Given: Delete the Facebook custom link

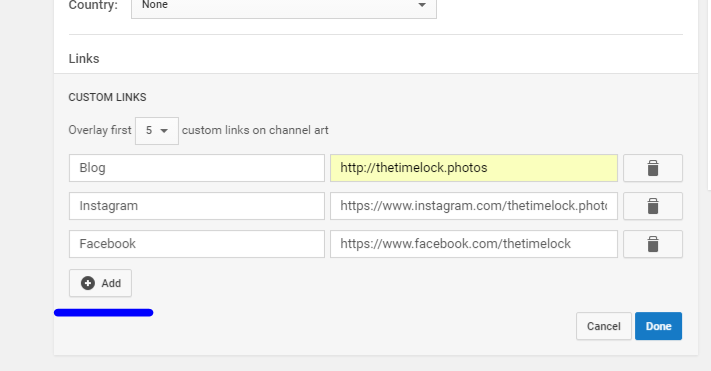Looking at the screenshot, I should click(x=653, y=244).
